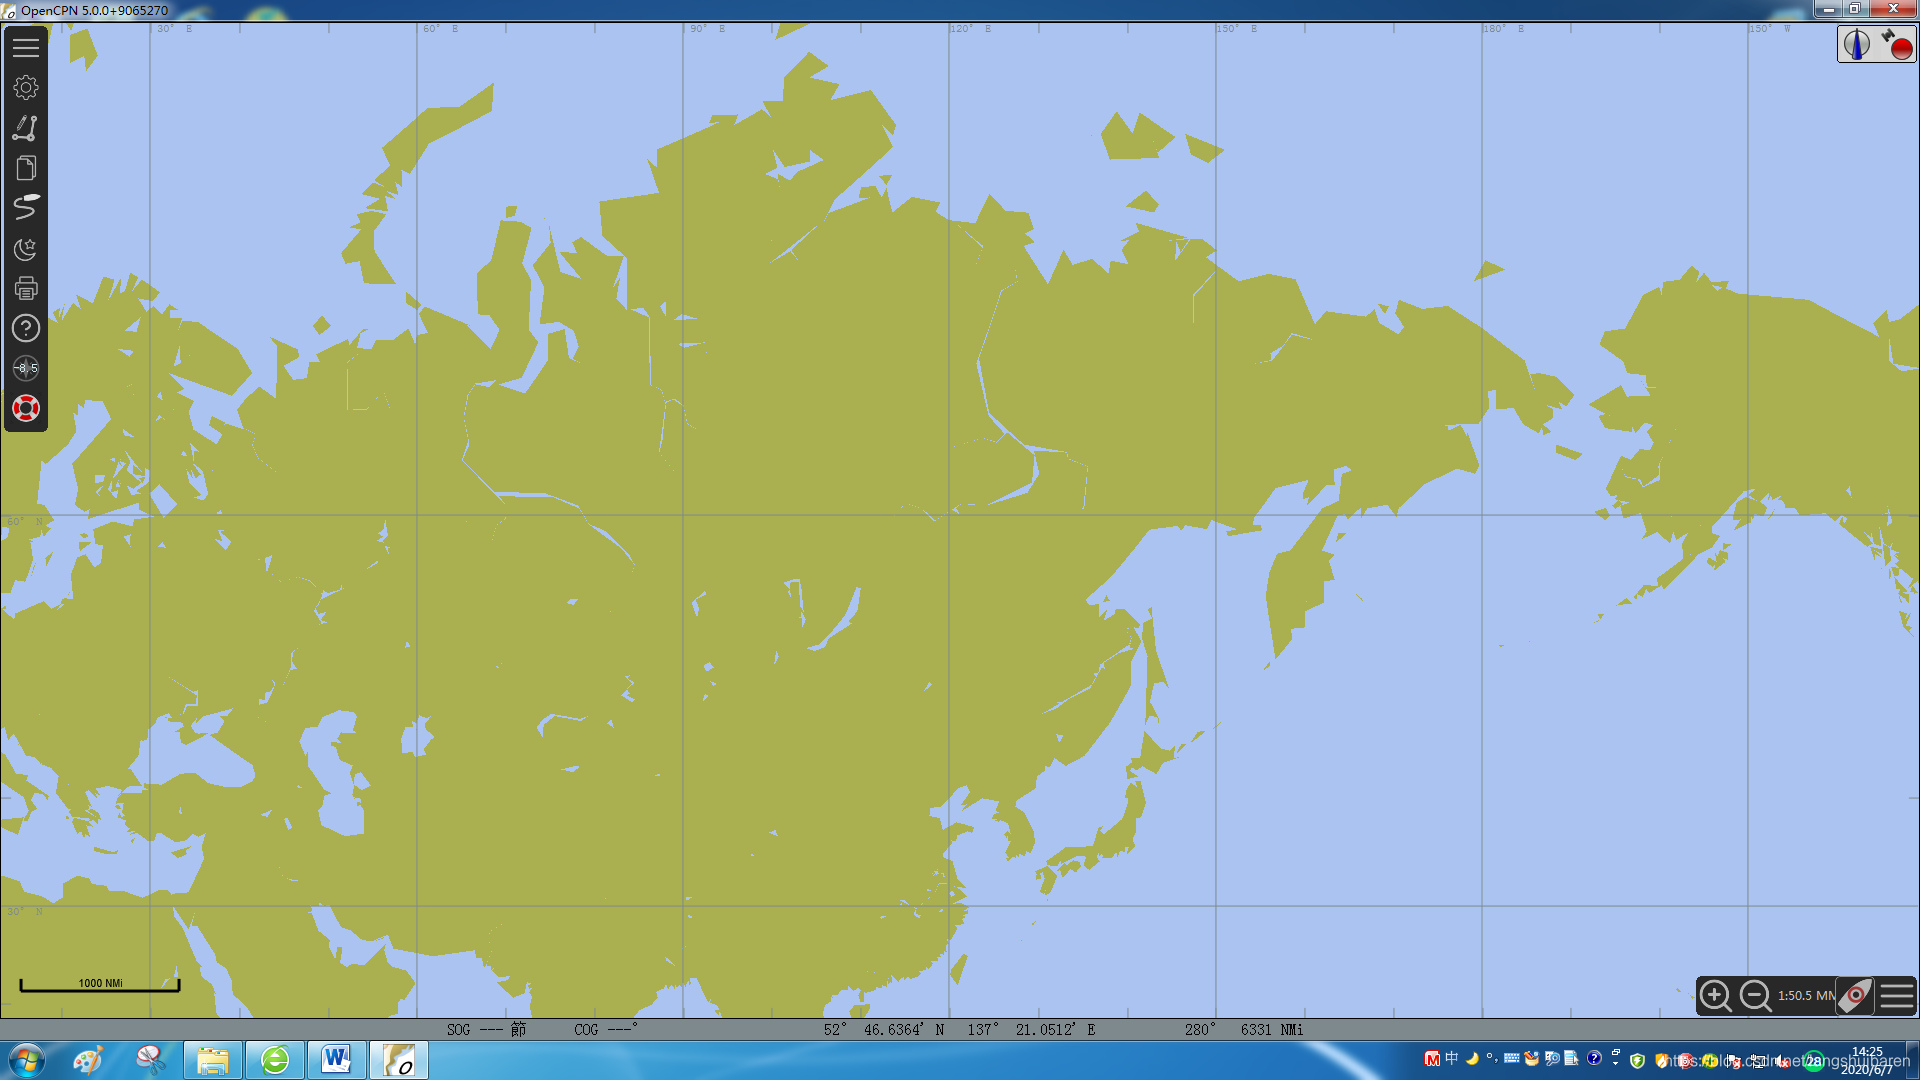This screenshot has width=1920, height=1080.
Task: Select the Create Route tool
Action: click(x=26, y=128)
